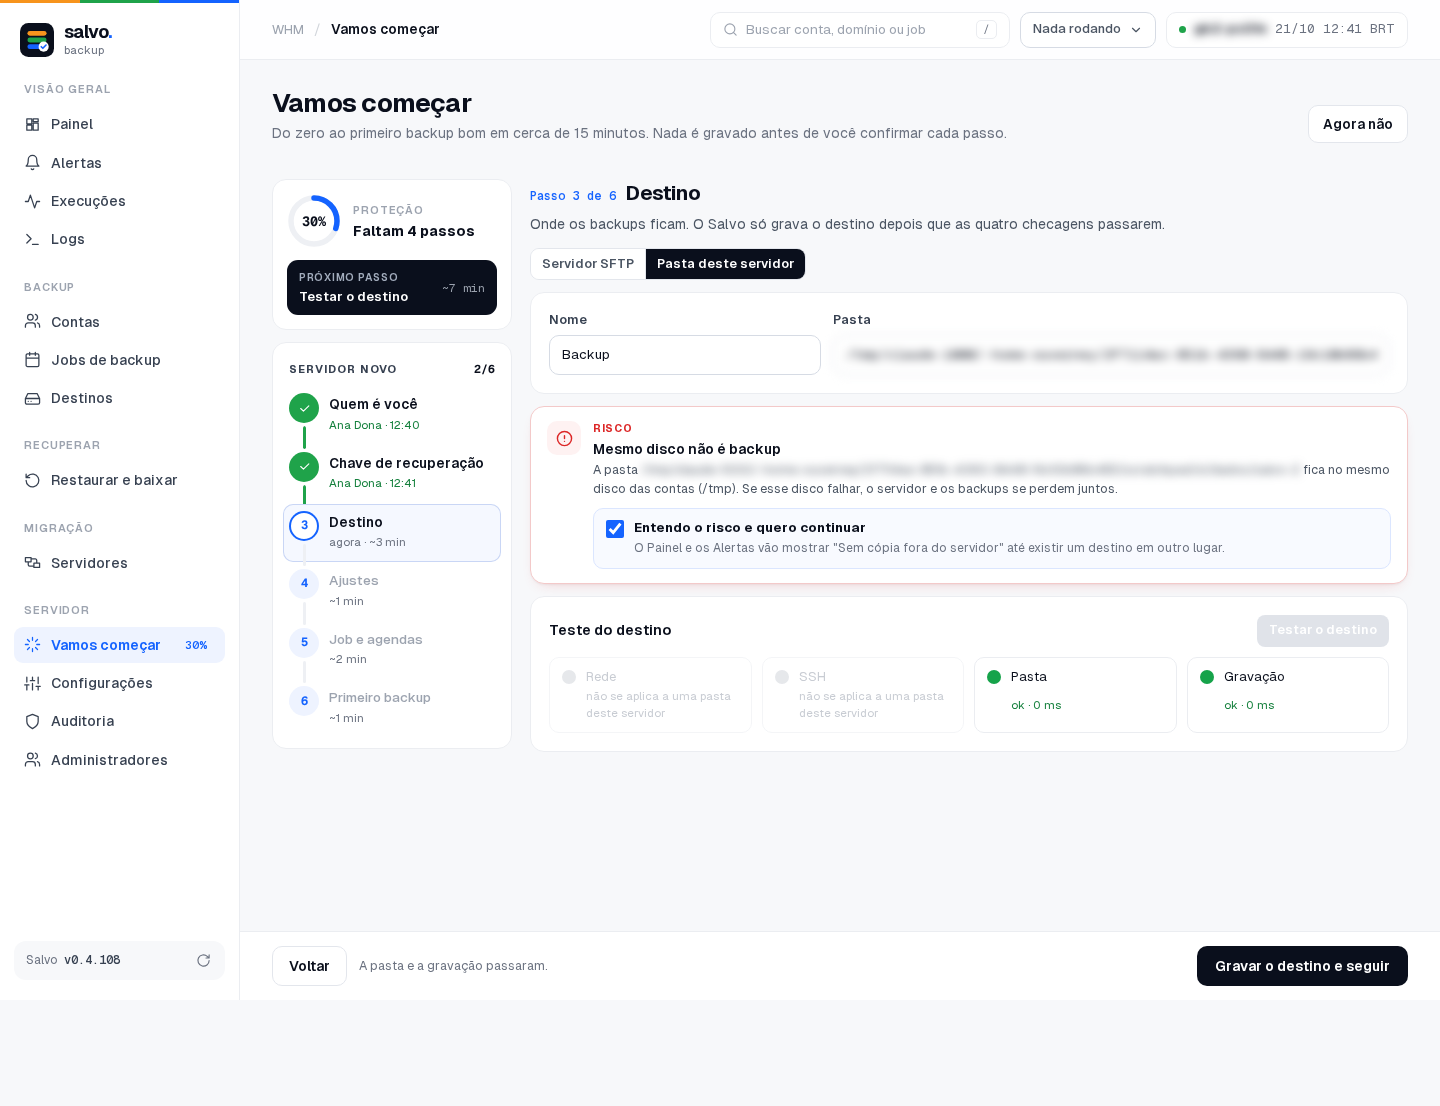Select step 5 Job e agendas

pos(392,649)
